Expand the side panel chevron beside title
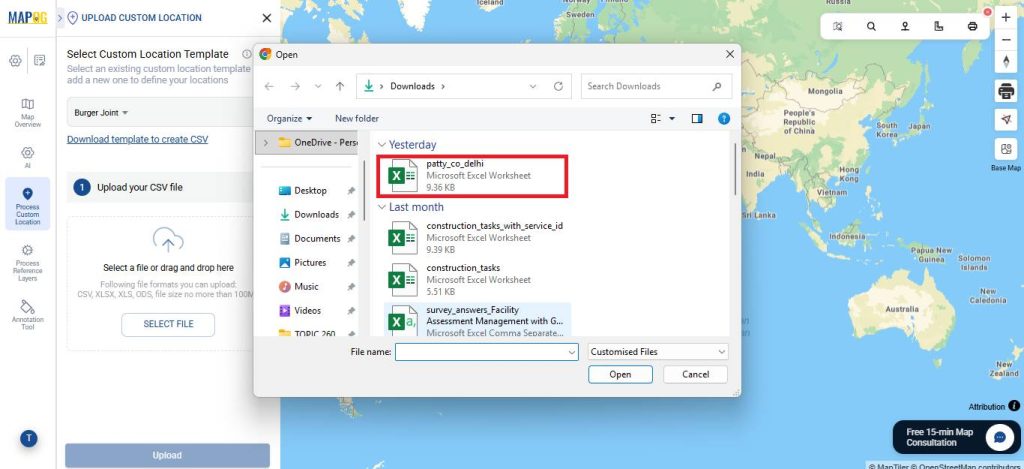1024x469 pixels. (x=61, y=18)
